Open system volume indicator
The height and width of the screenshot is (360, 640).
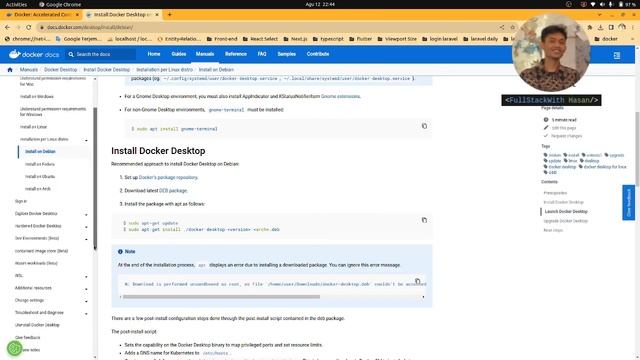602,4
